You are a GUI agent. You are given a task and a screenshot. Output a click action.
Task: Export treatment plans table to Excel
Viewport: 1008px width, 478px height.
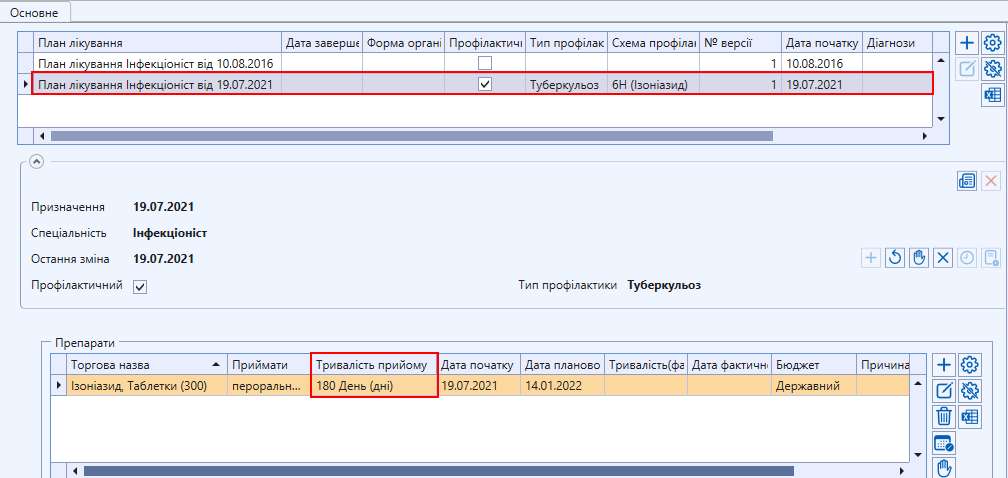coord(993,95)
